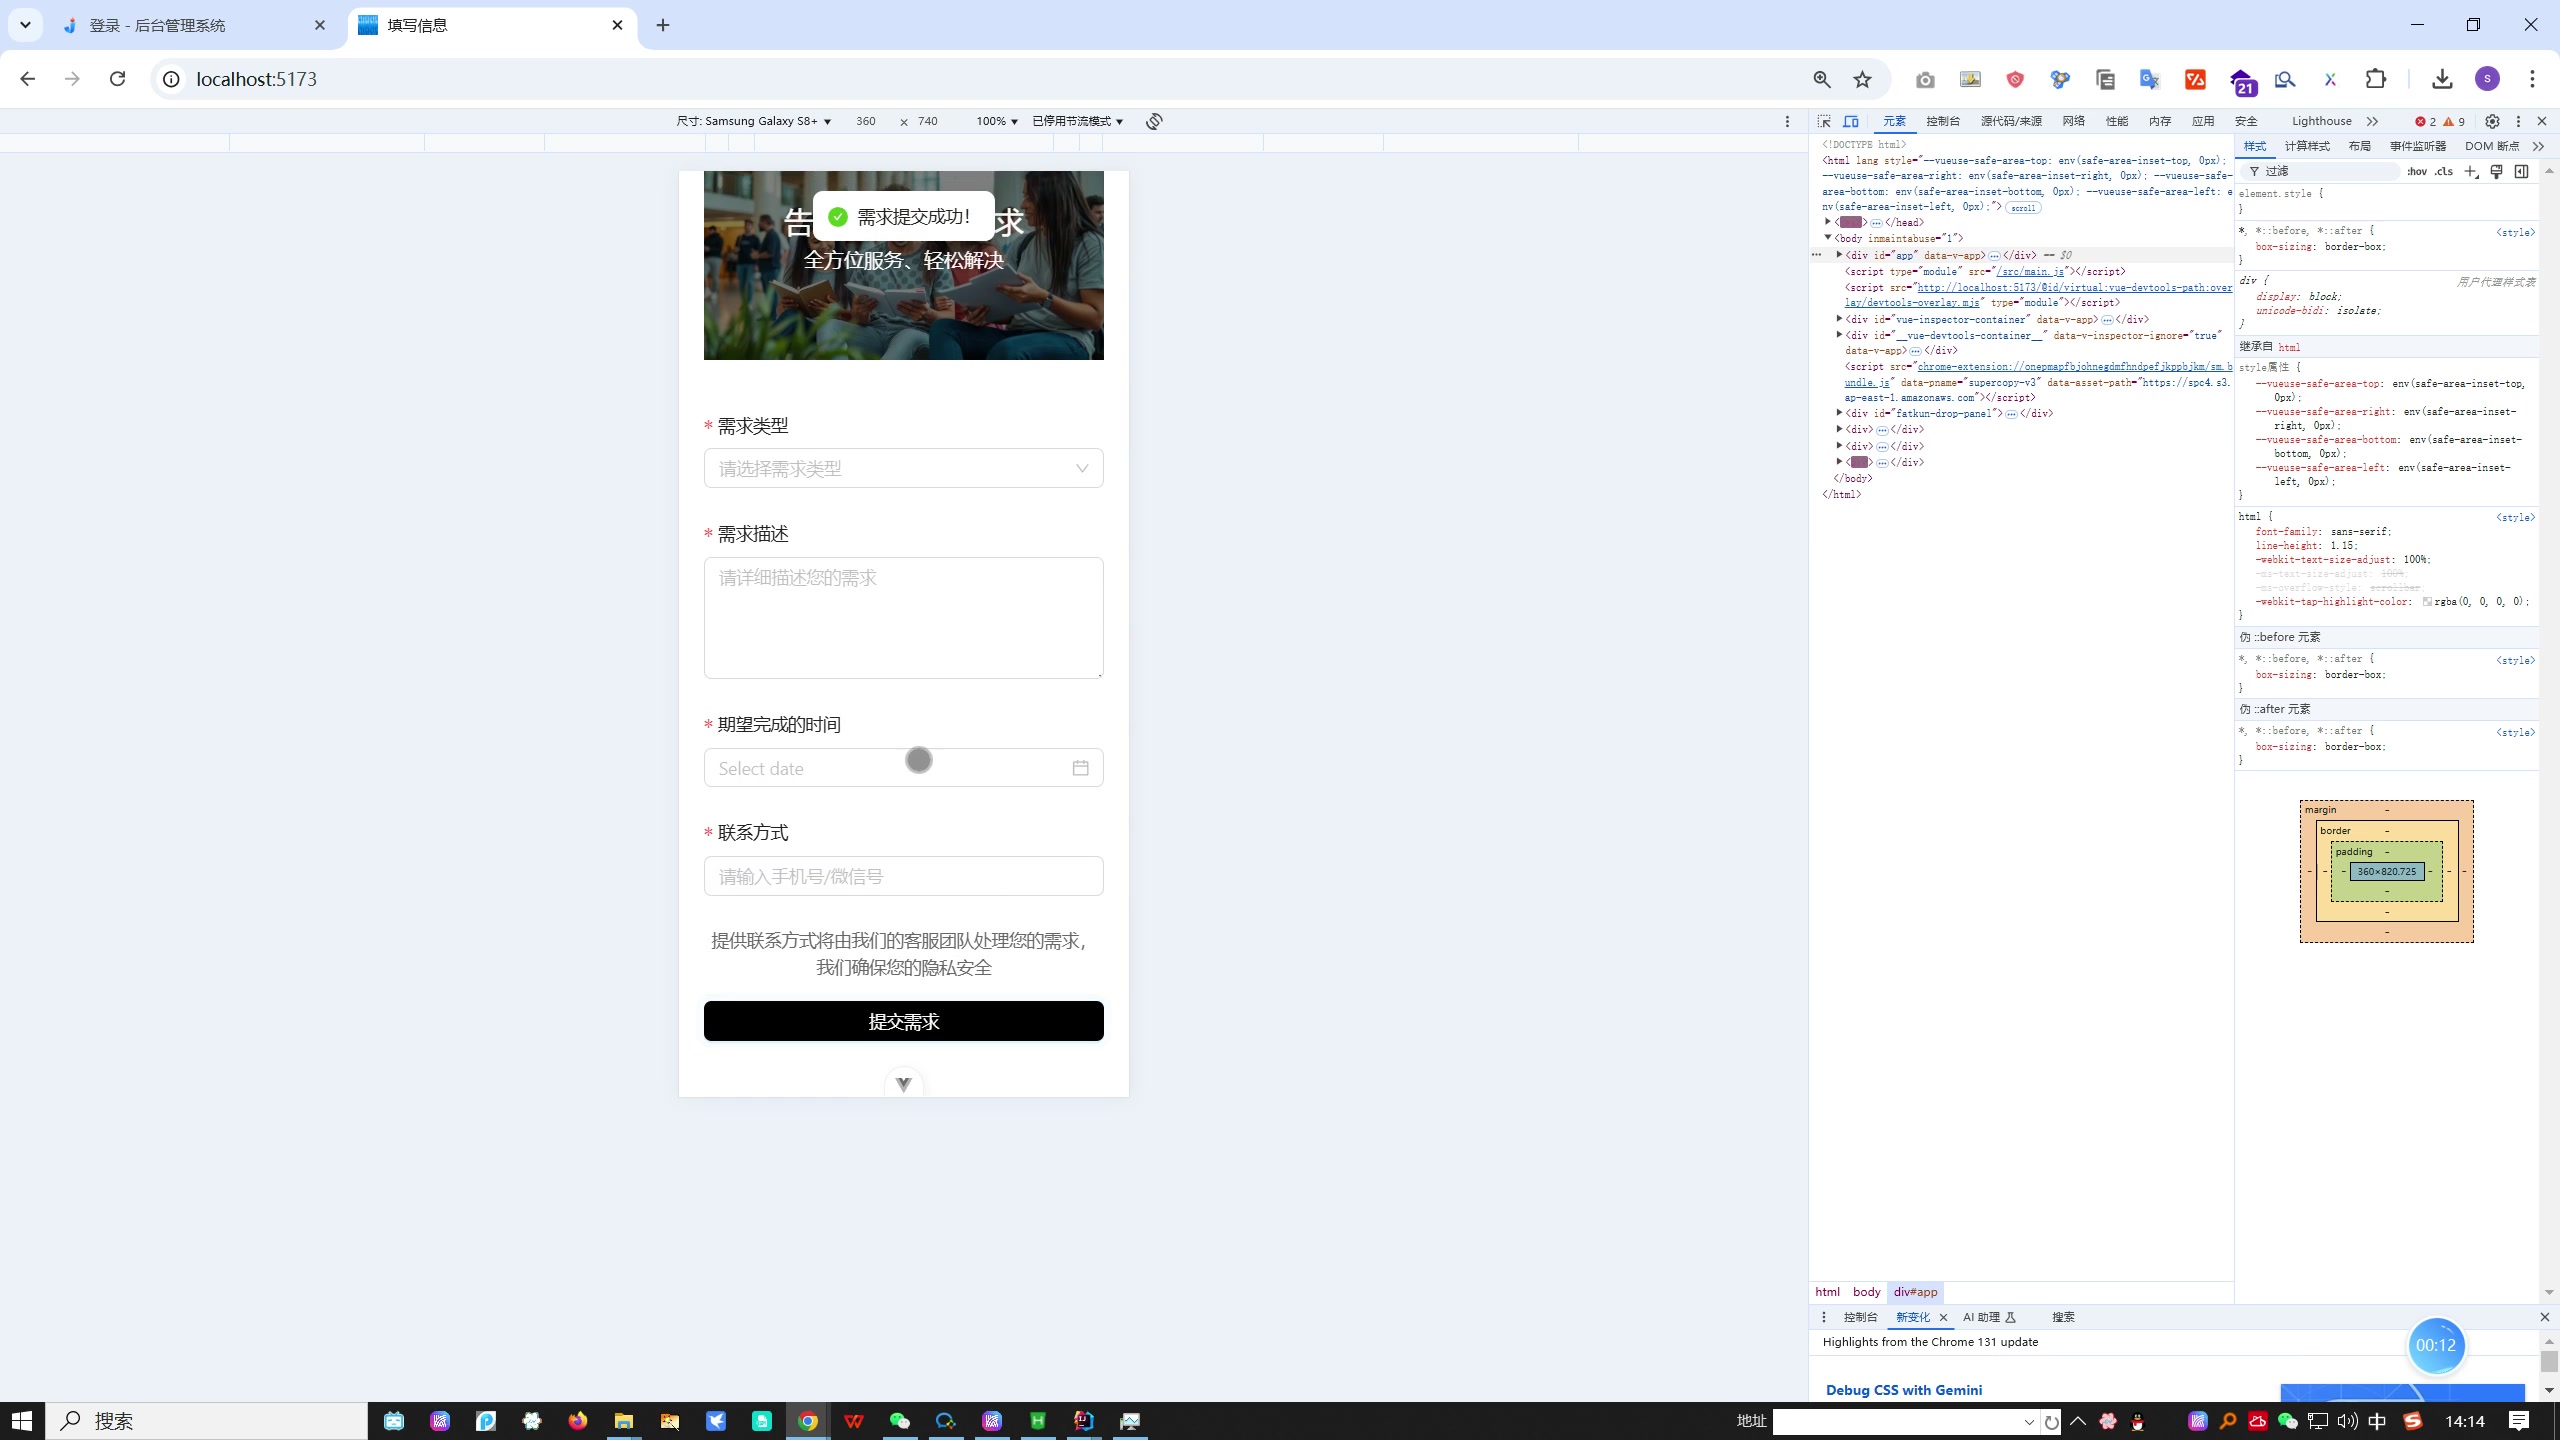The height and width of the screenshot is (1440, 2560).
Task: Toggle the :hov element state panel
Action: pos(2417,172)
